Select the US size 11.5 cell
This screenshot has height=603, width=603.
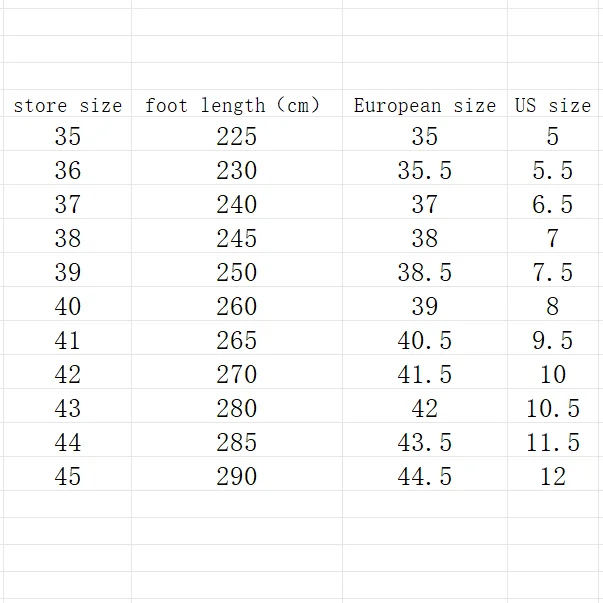point(552,443)
